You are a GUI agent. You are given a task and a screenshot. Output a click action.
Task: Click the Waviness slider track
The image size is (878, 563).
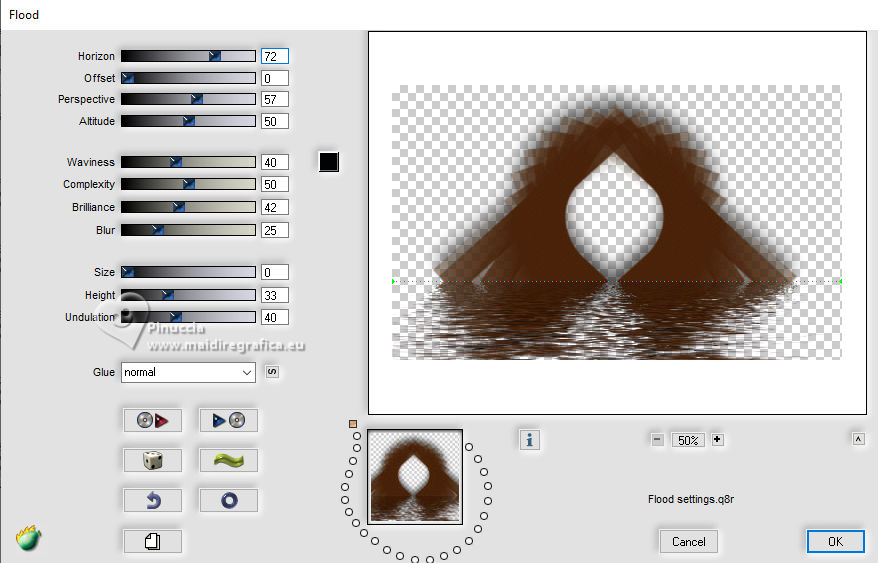(188, 162)
